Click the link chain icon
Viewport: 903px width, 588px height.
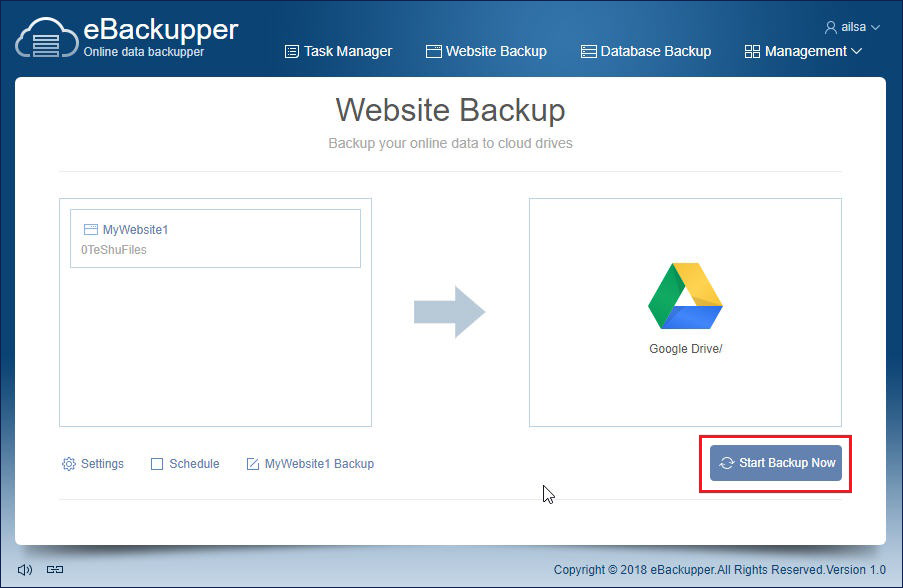coord(55,570)
